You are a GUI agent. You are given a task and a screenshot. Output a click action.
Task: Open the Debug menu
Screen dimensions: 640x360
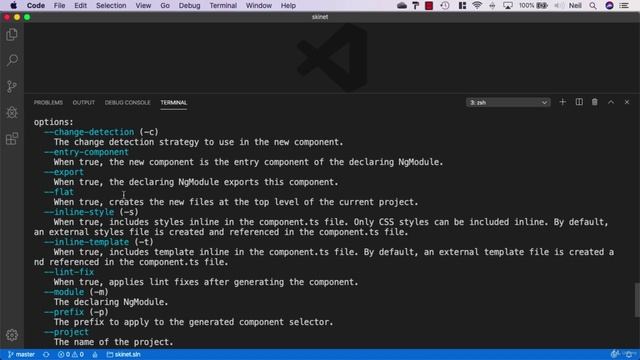(189, 5)
